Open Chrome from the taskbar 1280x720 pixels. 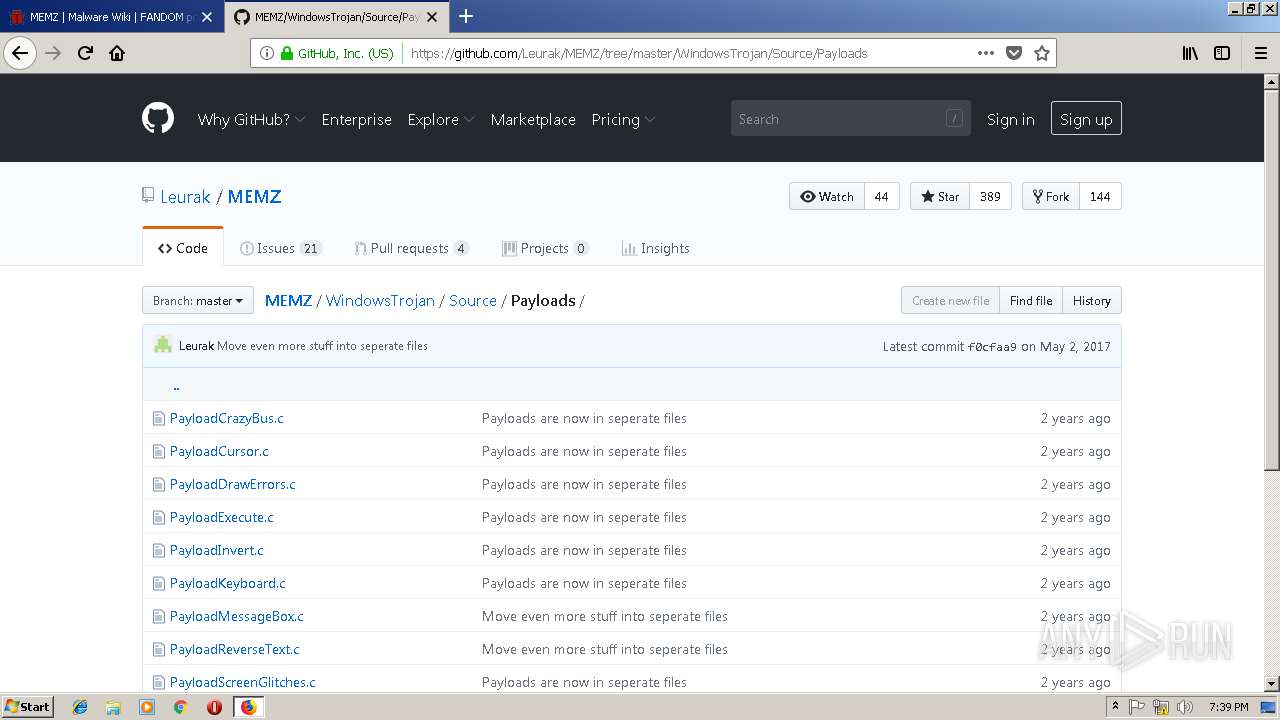click(180, 707)
